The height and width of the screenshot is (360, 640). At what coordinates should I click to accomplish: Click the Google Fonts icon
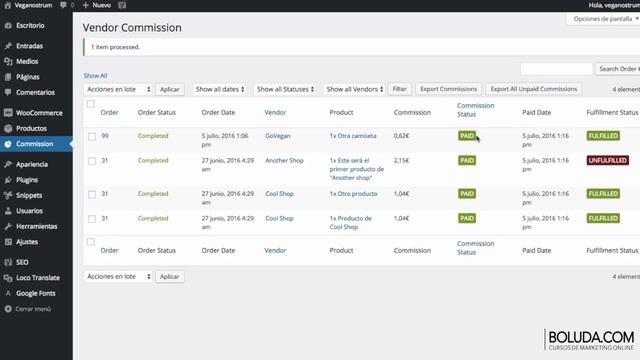pyautogui.click(x=8, y=293)
